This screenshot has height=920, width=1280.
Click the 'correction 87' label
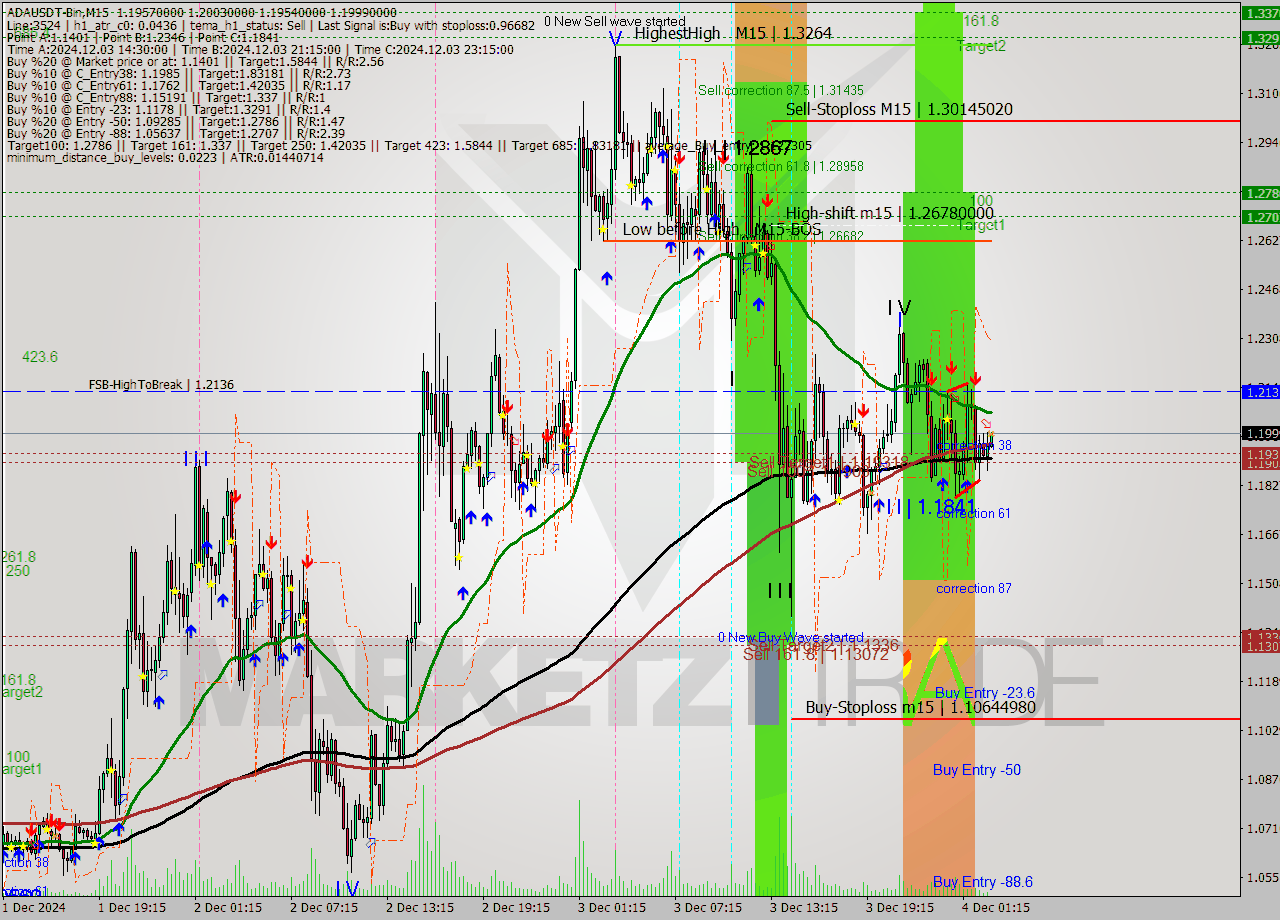pyautogui.click(x=974, y=588)
